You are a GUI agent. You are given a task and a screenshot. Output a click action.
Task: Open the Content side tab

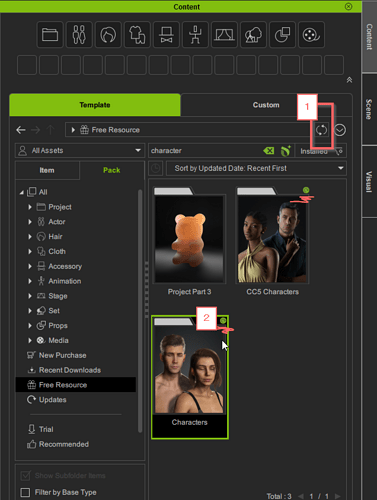coord(369,37)
